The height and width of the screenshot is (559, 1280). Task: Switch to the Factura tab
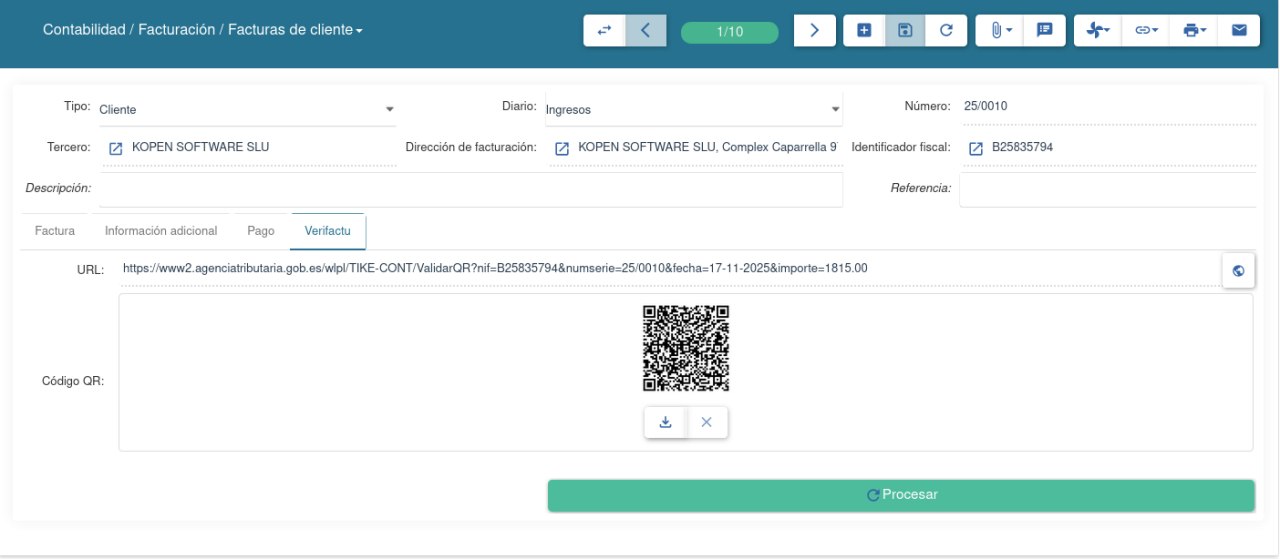(55, 231)
